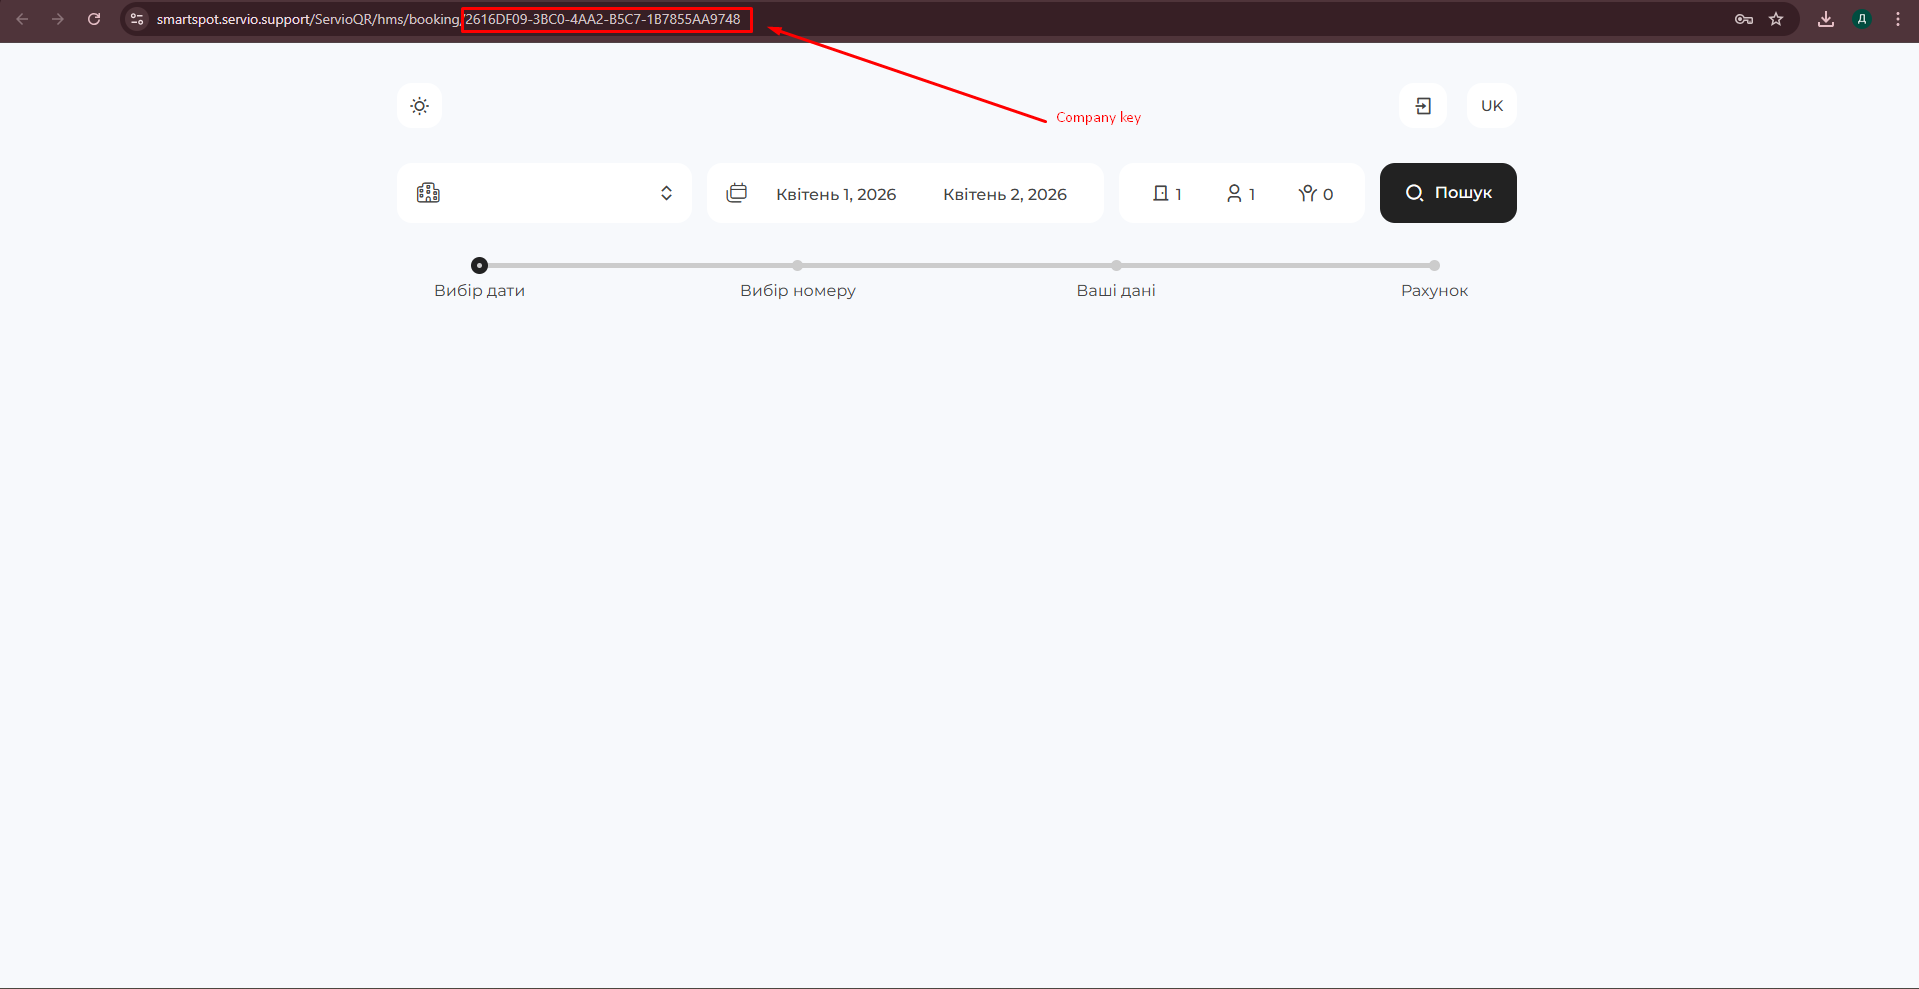Expand the up-down chevron in hotel selector
Image resolution: width=1919 pixels, height=989 pixels.
click(x=666, y=193)
